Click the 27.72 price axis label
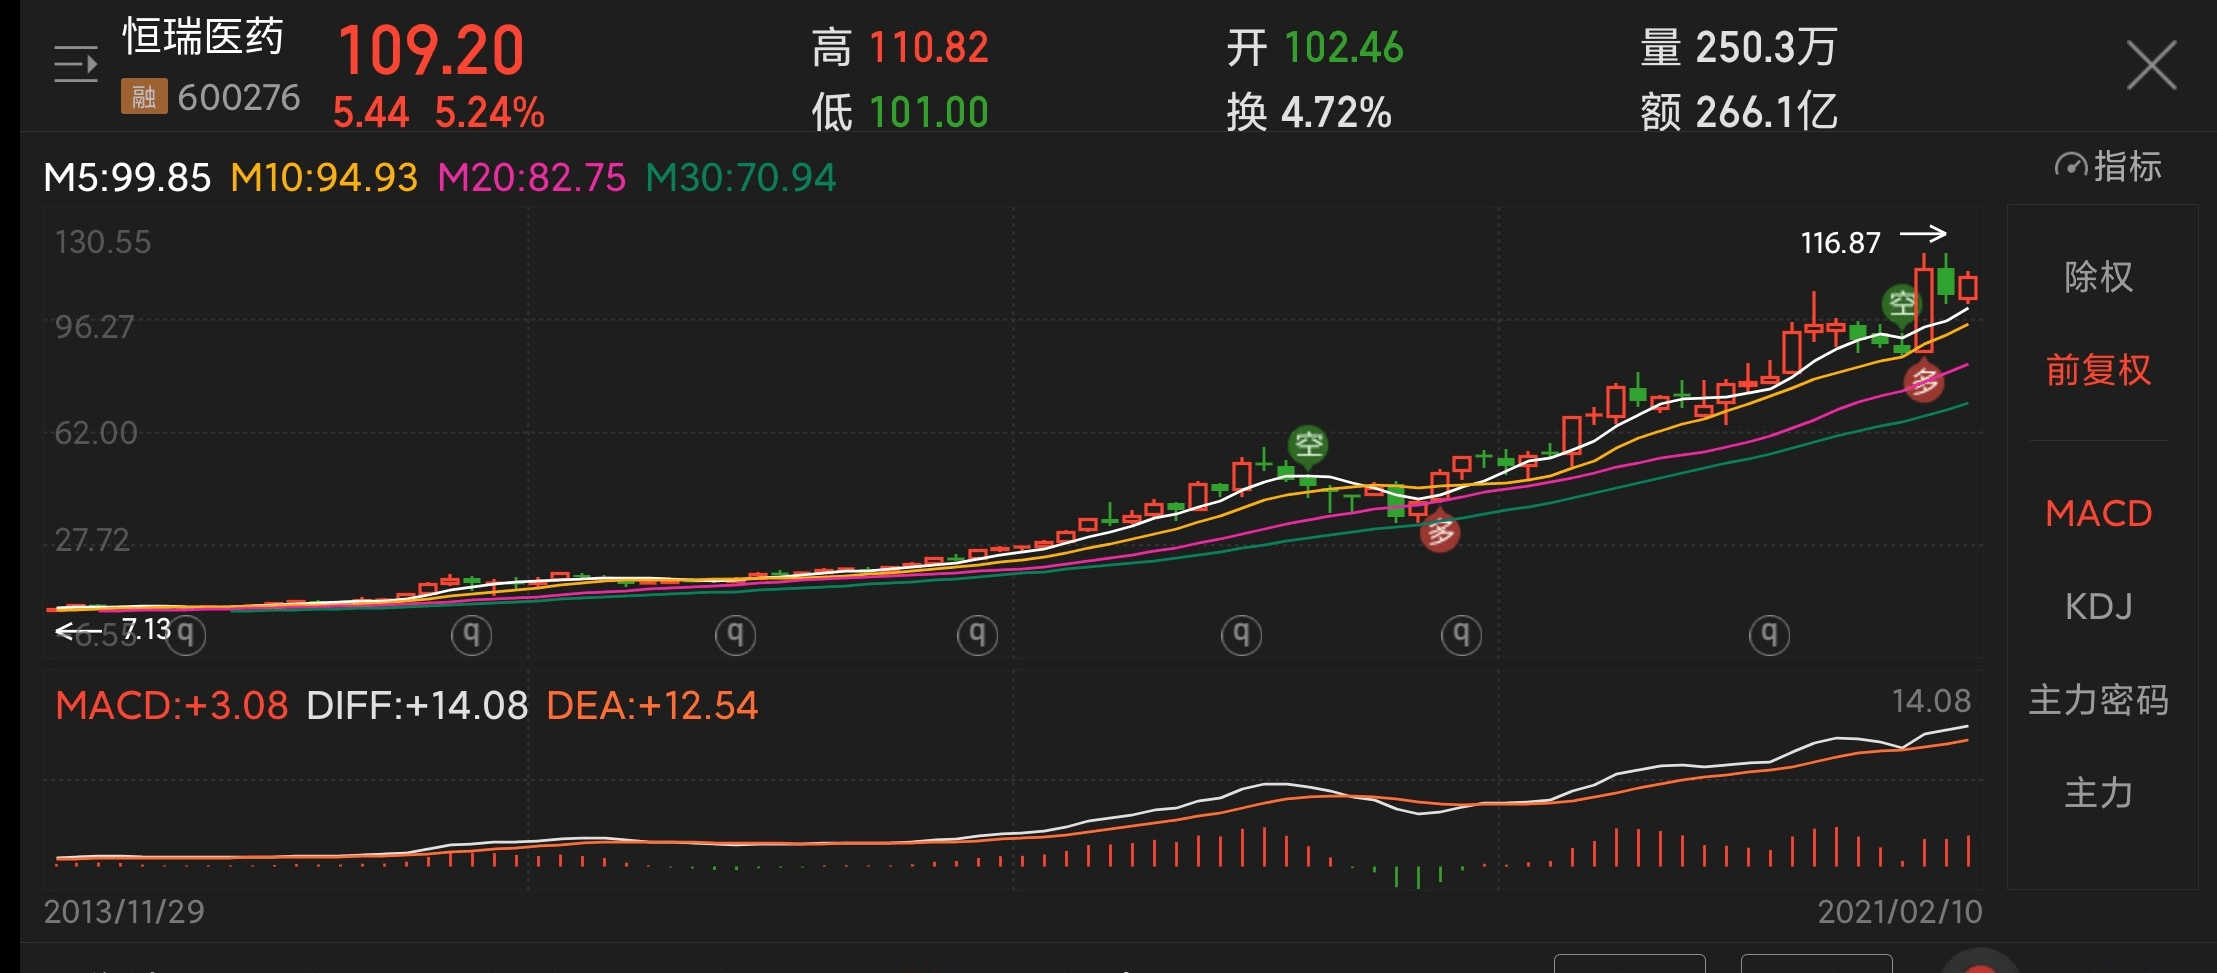Image resolution: width=2217 pixels, height=973 pixels. coord(93,540)
